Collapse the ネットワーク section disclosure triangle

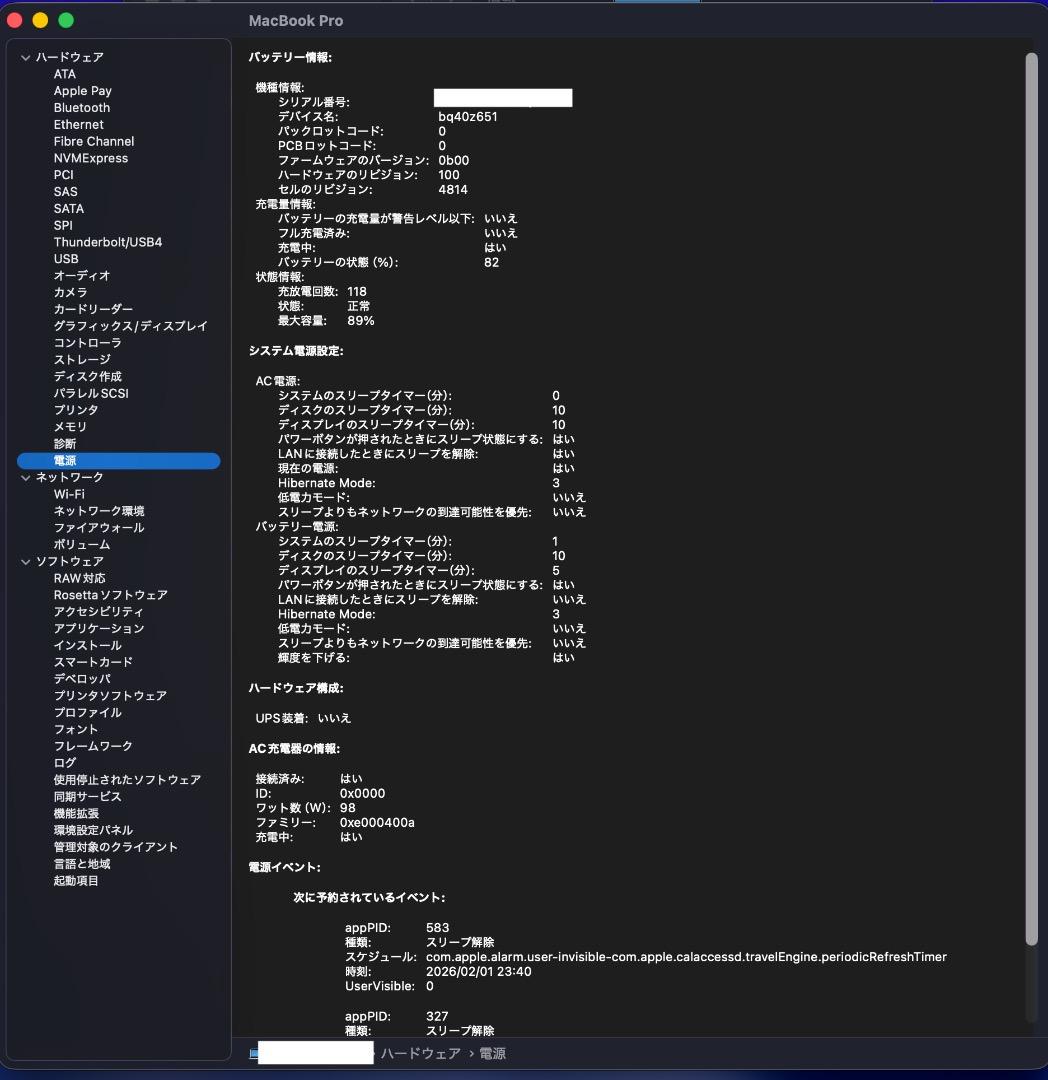tap(25, 478)
